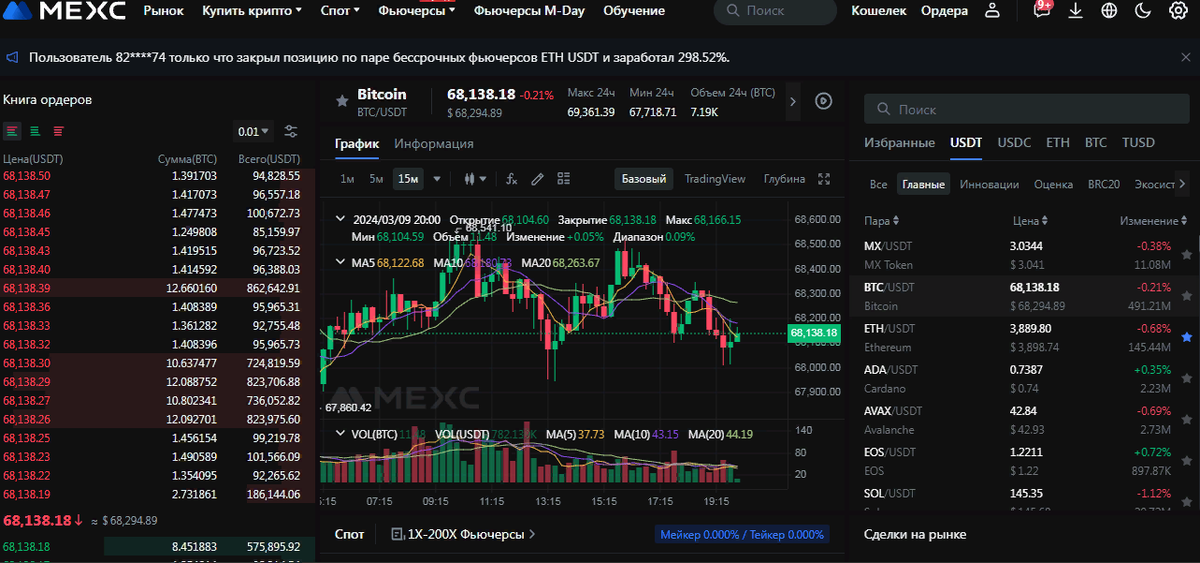Open the settings gear icon

1177,11
